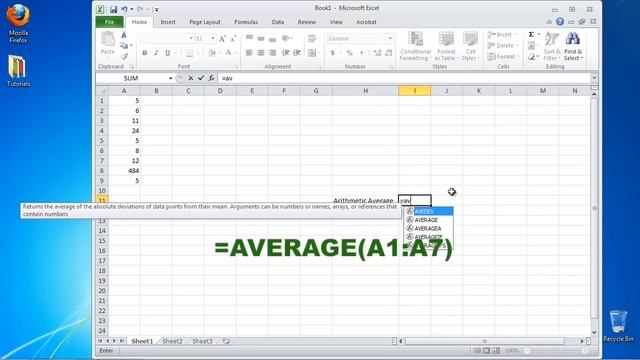Image resolution: width=640 pixels, height=360 pixels.
Task: Click the Copy icon in Clipboard group
Action: (124, 45)
